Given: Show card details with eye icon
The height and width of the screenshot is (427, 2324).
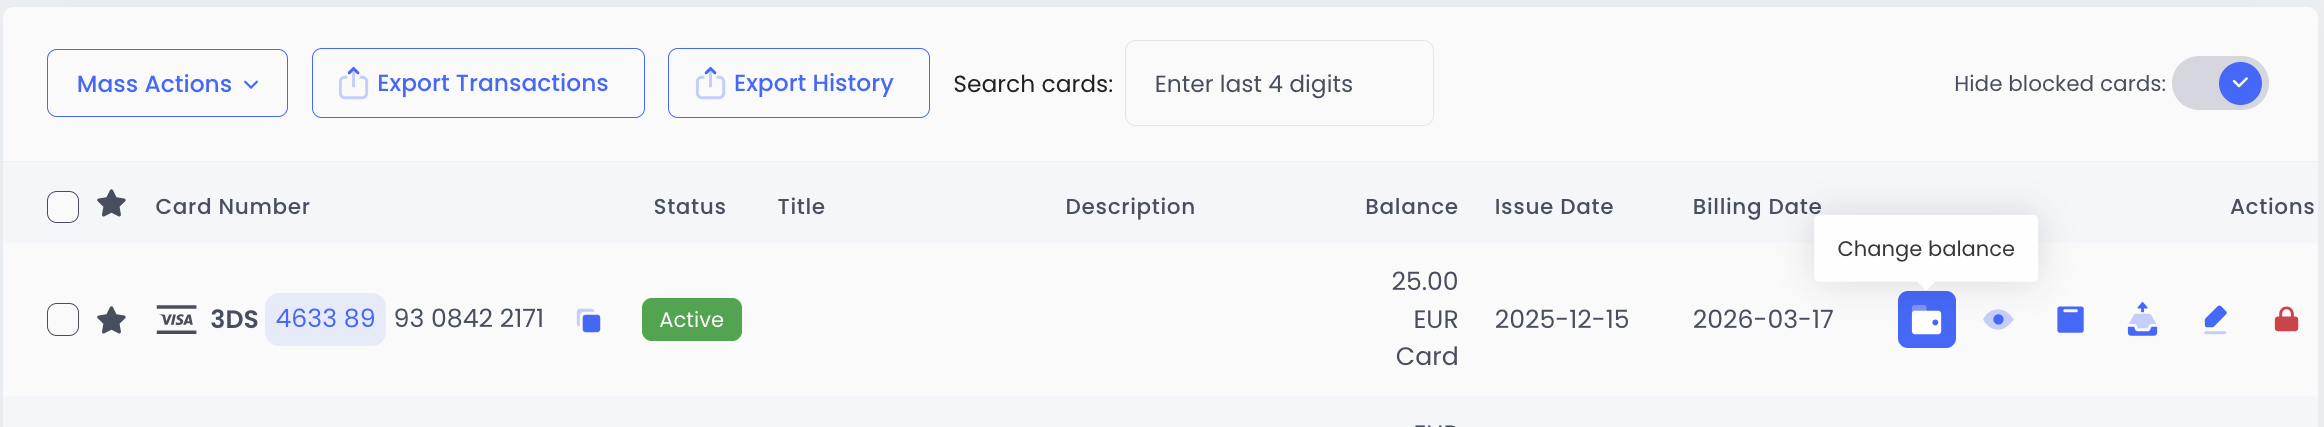Looking at the screenshot, I should pos(1998,320).
